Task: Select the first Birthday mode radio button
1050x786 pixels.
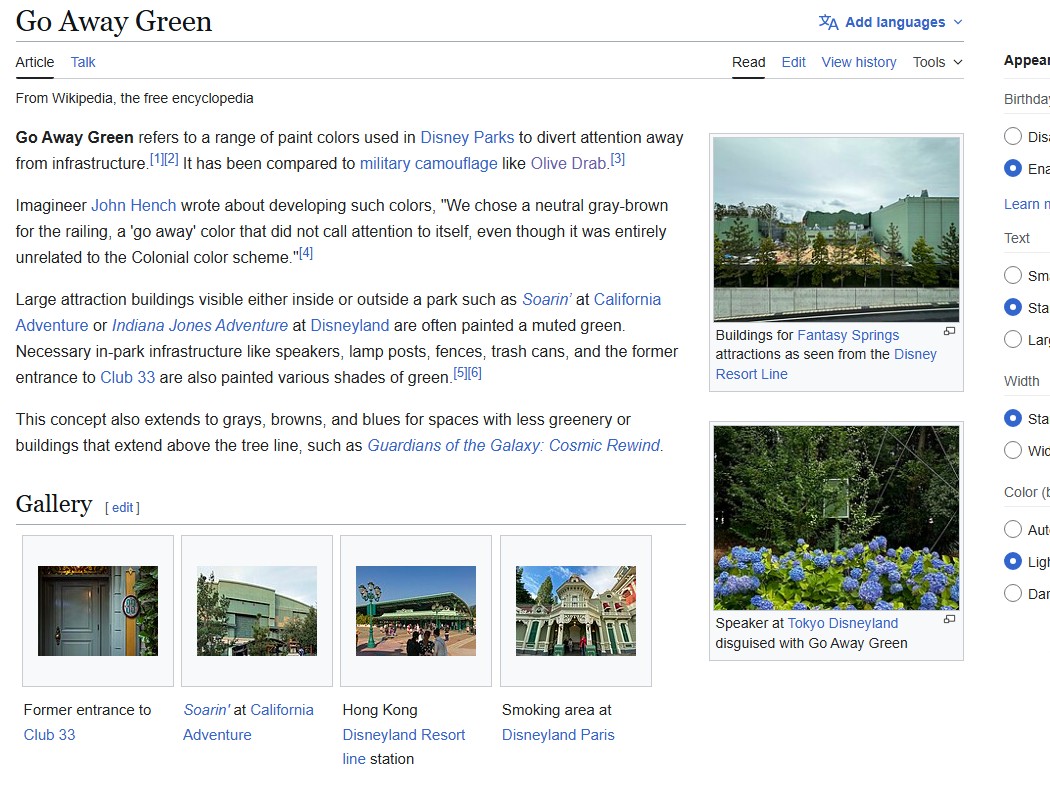Action: pyautogui.click(x=1013, y=137)
